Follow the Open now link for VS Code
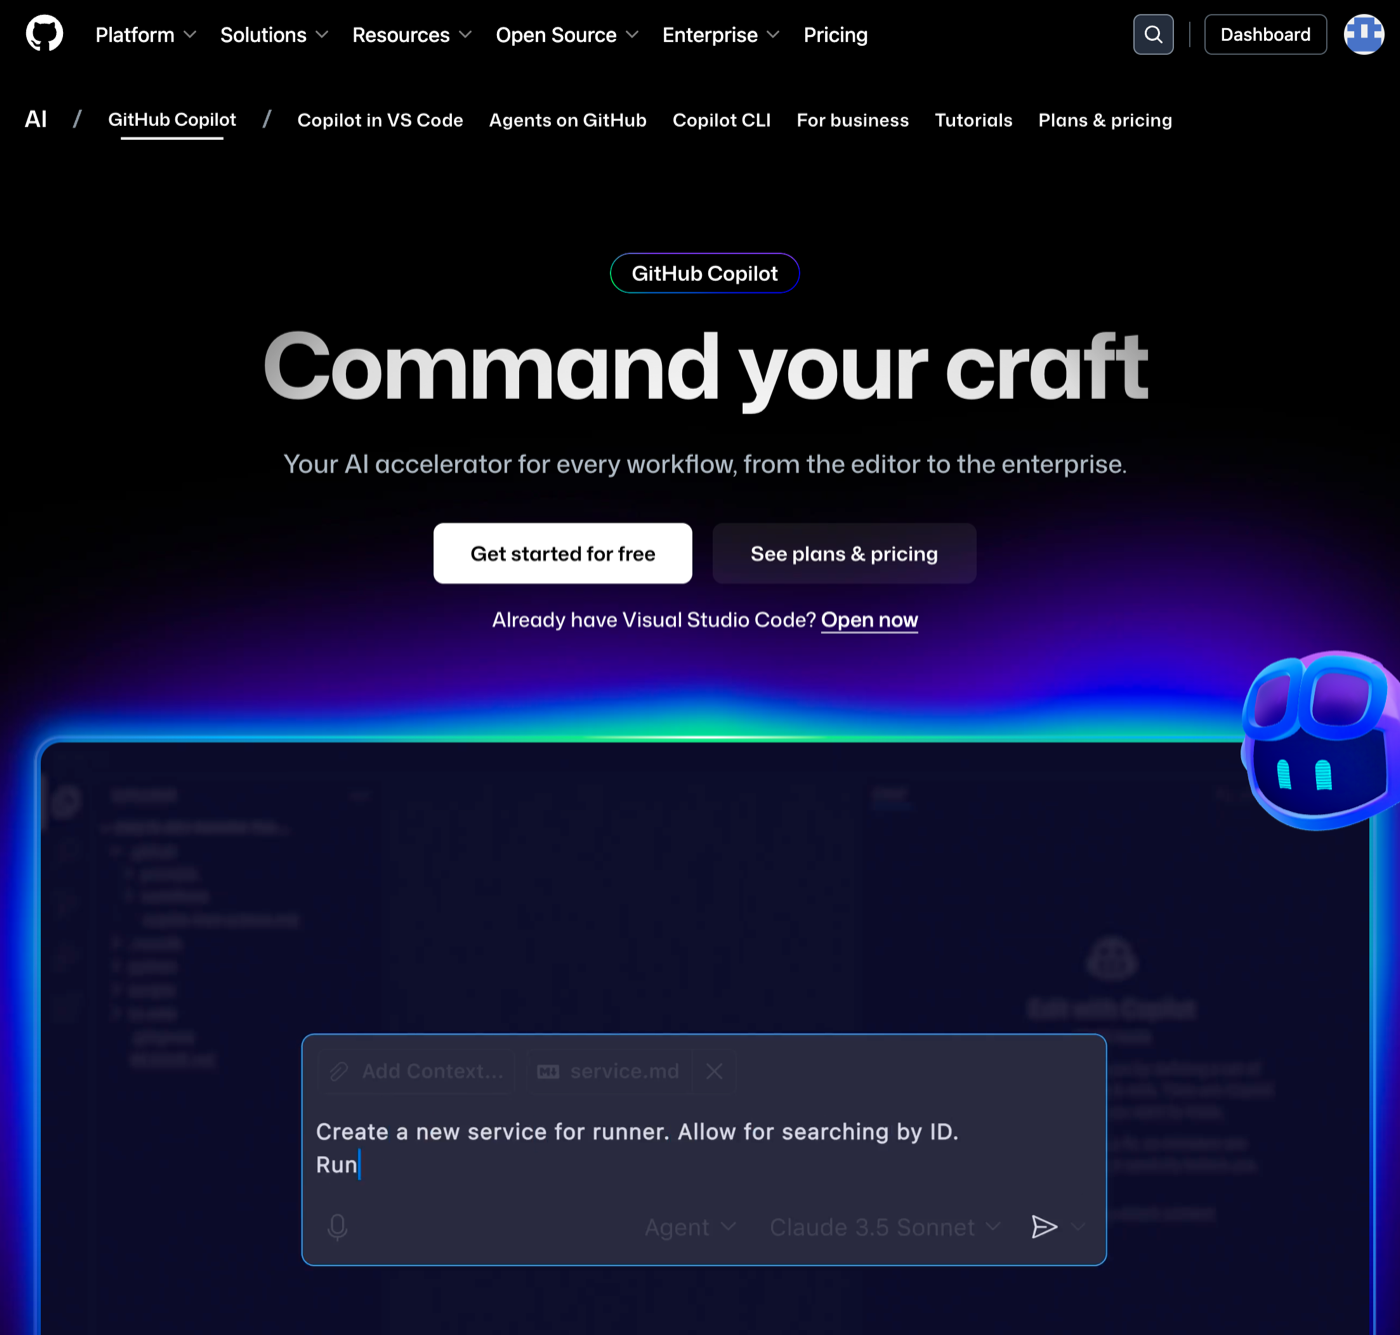This screenshot has height=1335, width=1400. click(869, 620)
